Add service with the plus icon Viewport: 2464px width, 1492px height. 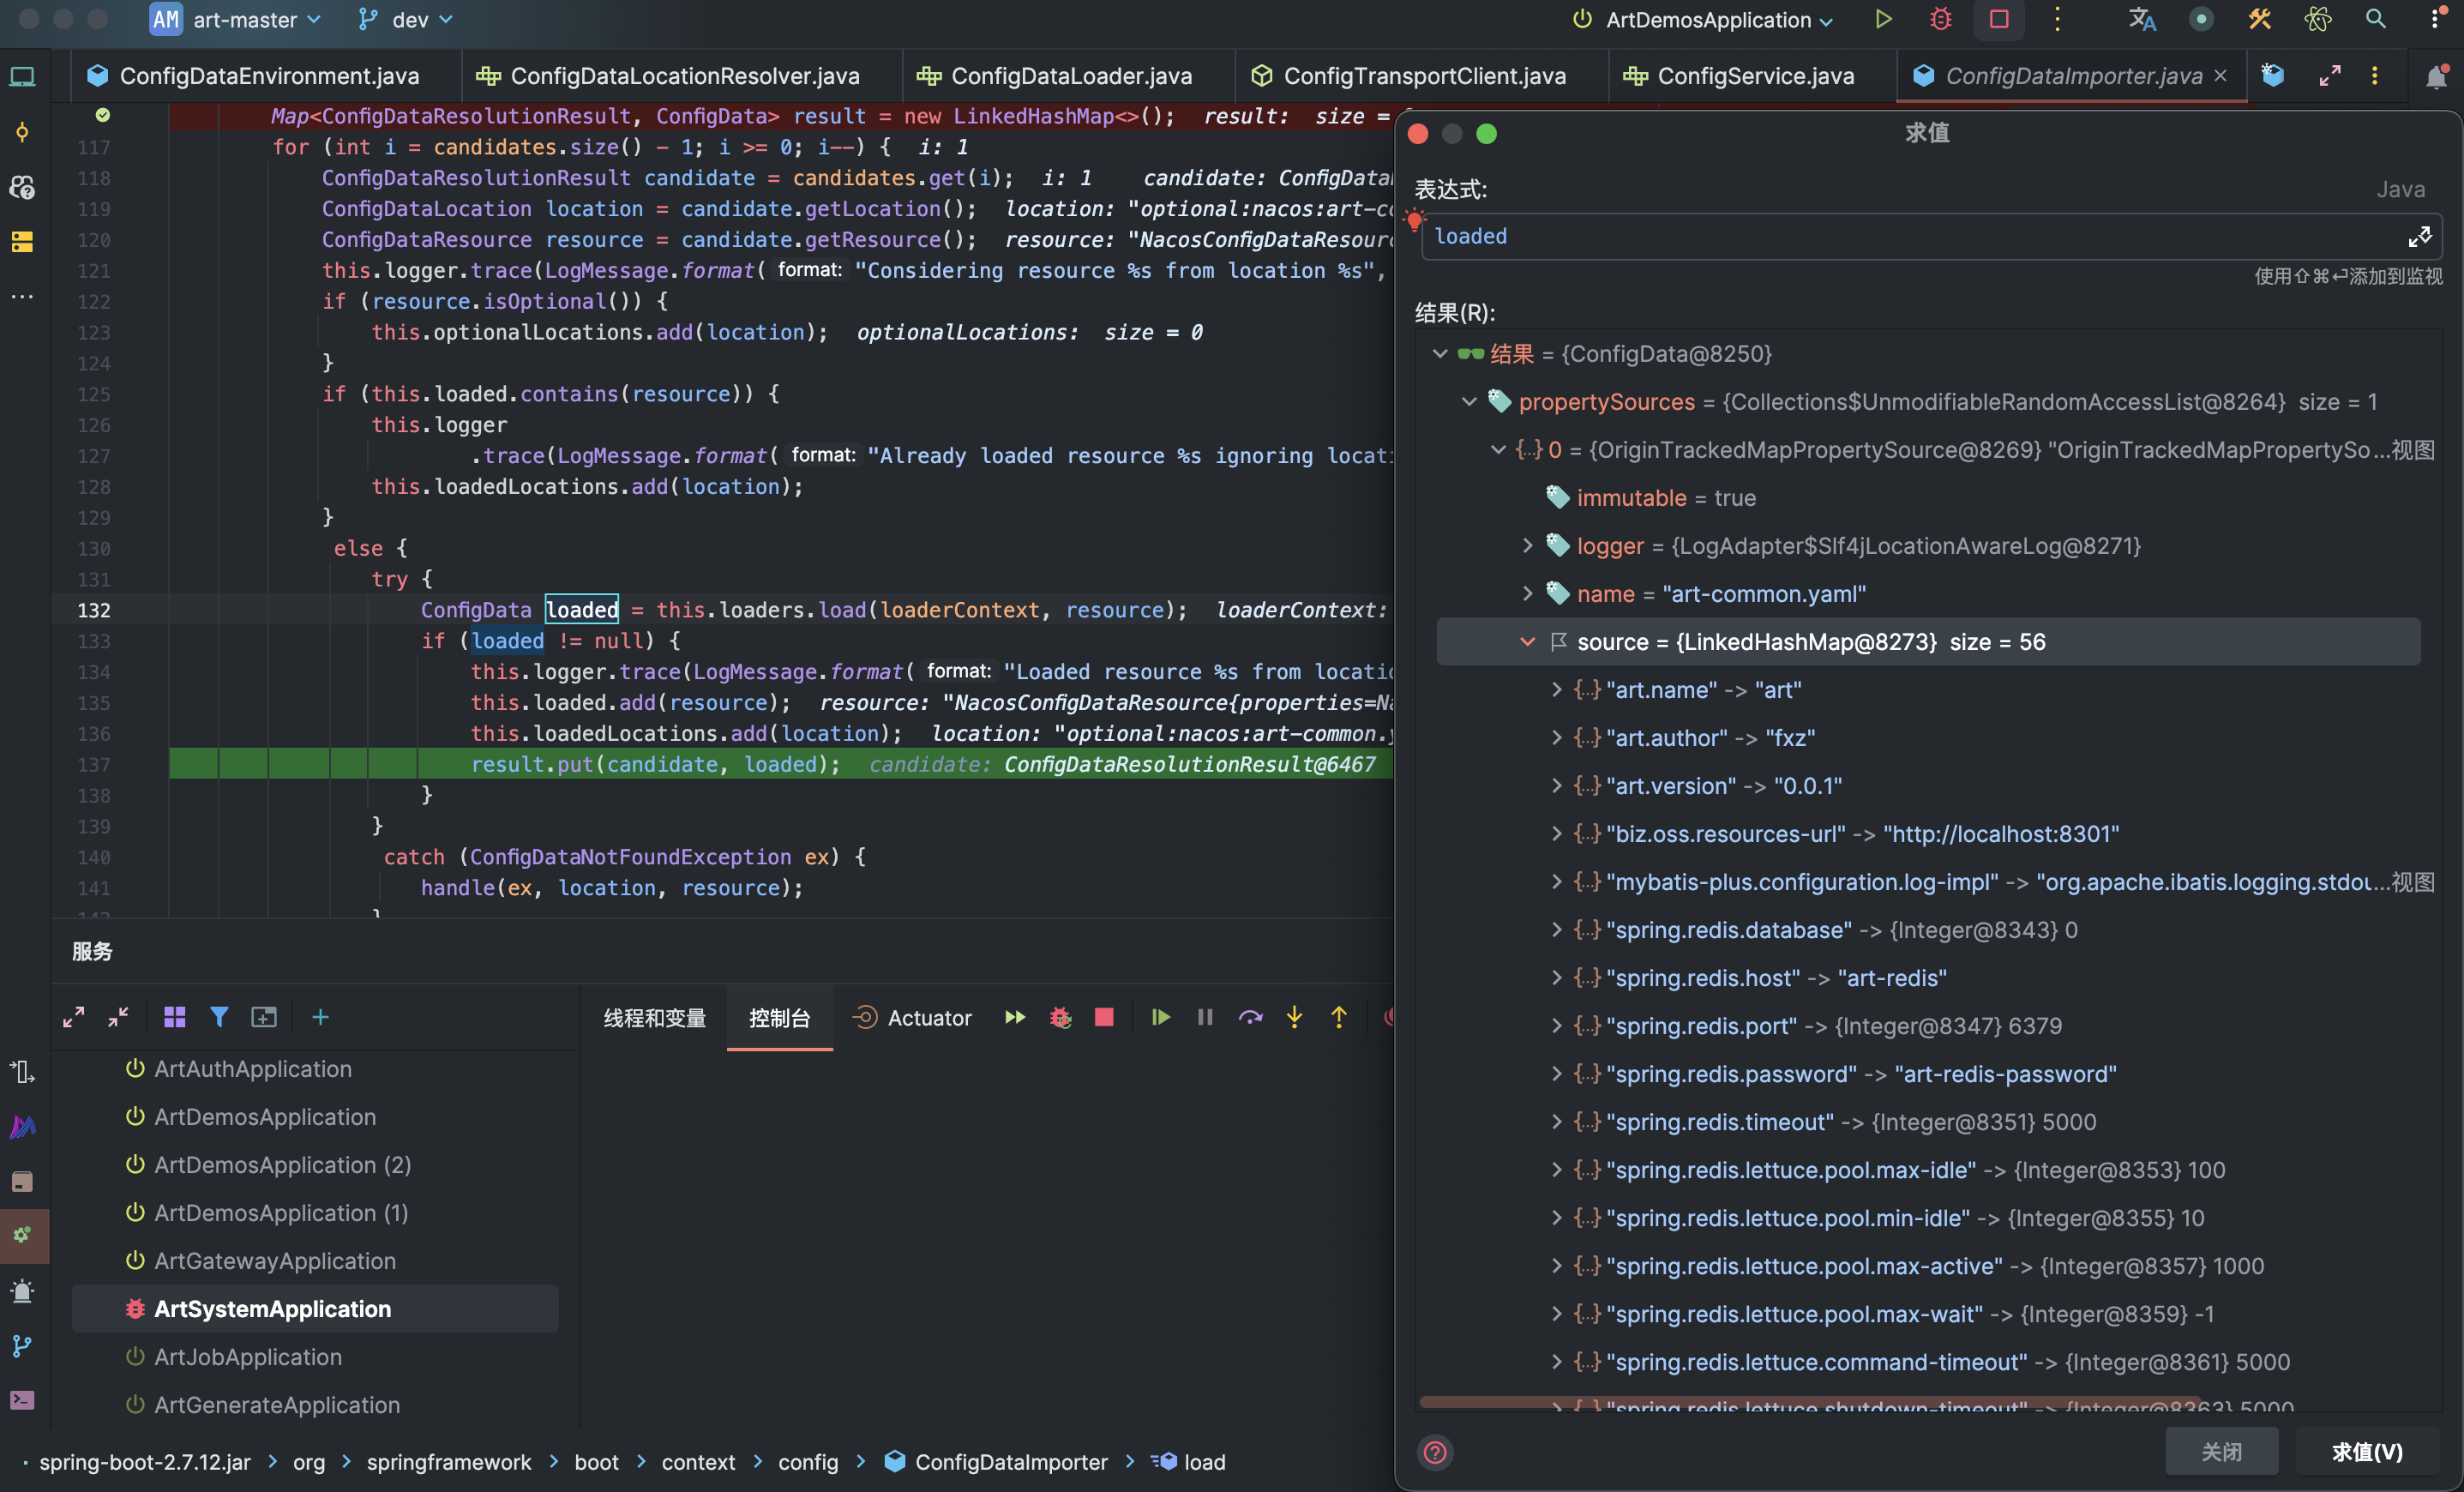[x=320, y=1017]
